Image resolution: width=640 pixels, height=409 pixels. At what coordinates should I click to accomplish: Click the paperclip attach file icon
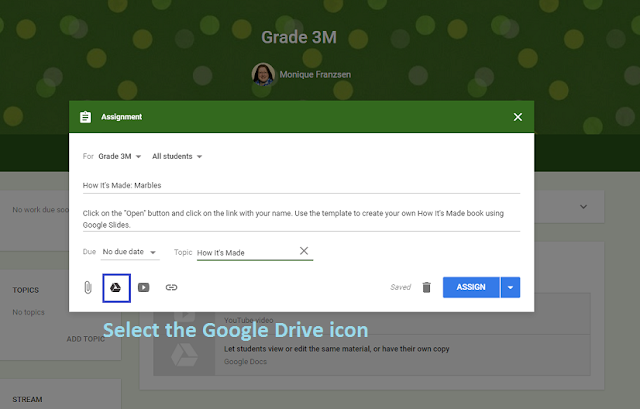pos(88,287)
